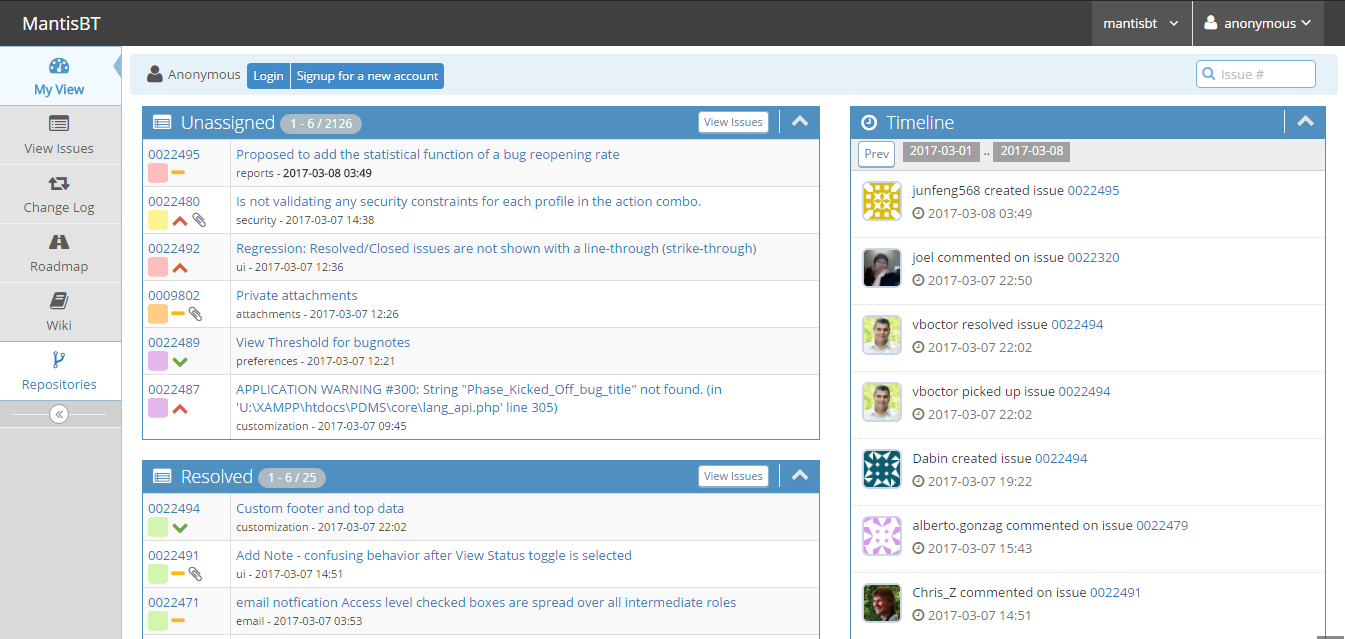
Task: Click the Login button
Action: tap(268, 76)
